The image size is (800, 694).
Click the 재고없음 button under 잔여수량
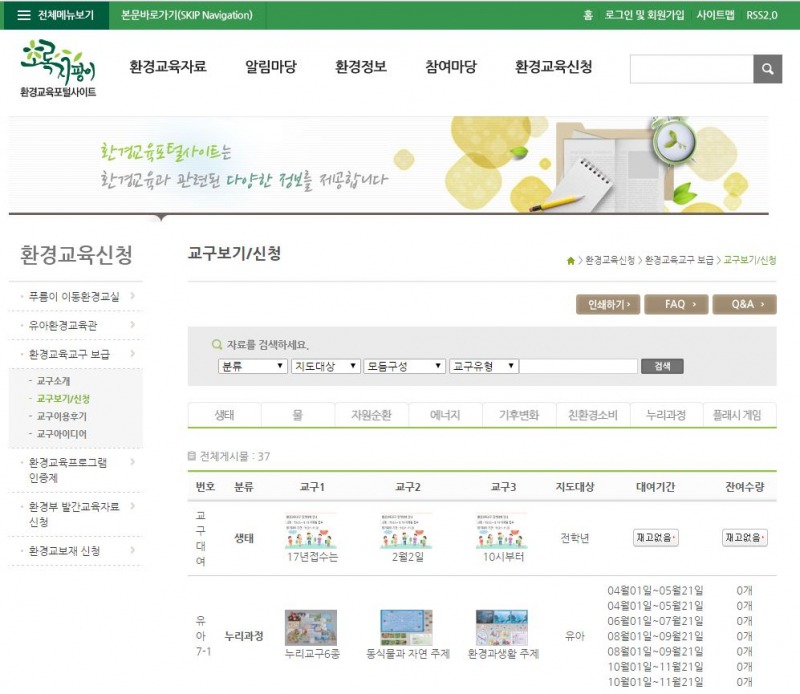click(x=745, y=537)
